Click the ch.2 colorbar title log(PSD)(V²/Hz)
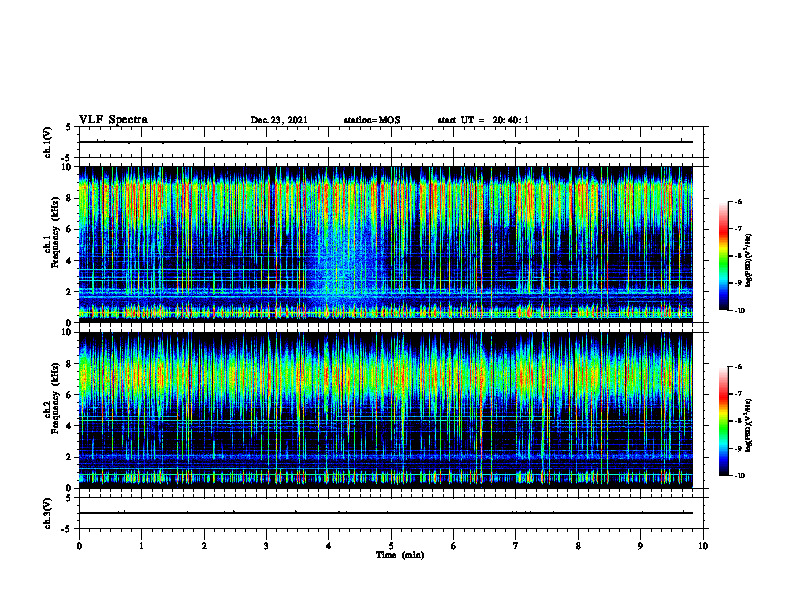Image resolution: width=792 pixels, height=612 pixels. (x=749, y=425)
